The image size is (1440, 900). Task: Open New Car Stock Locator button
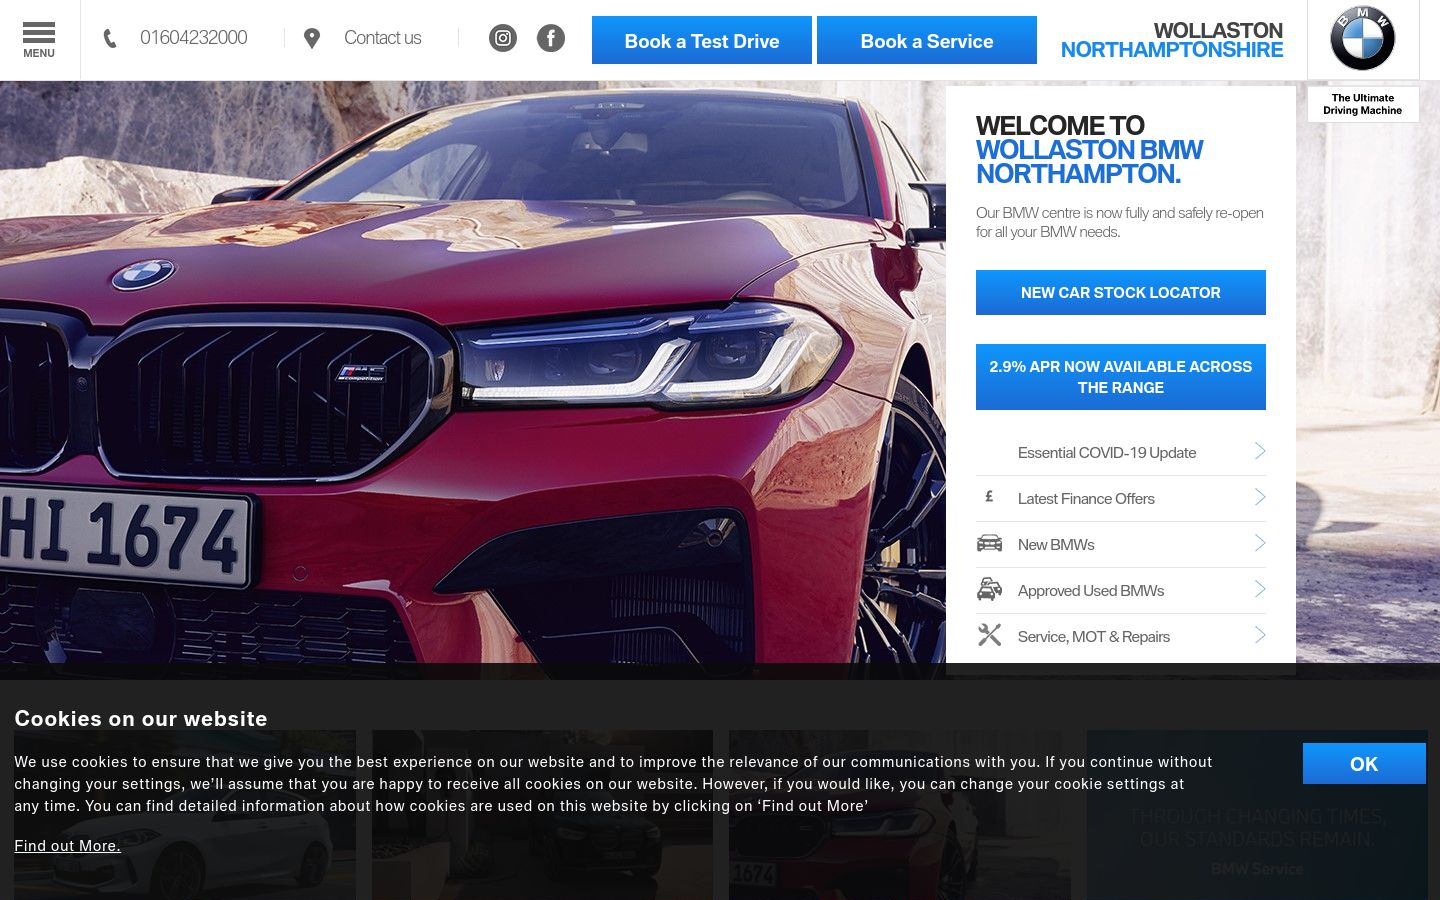1121,292
